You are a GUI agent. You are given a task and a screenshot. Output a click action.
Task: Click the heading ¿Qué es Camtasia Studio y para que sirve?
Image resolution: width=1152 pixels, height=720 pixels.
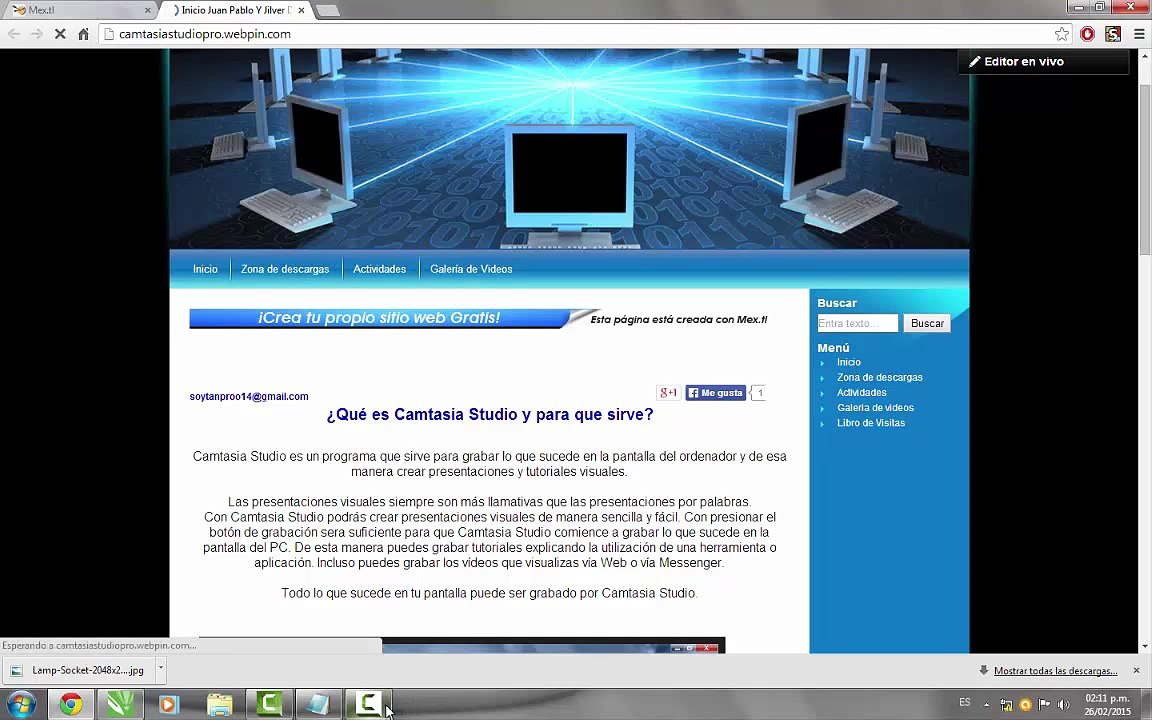click(x=489, y=414)
